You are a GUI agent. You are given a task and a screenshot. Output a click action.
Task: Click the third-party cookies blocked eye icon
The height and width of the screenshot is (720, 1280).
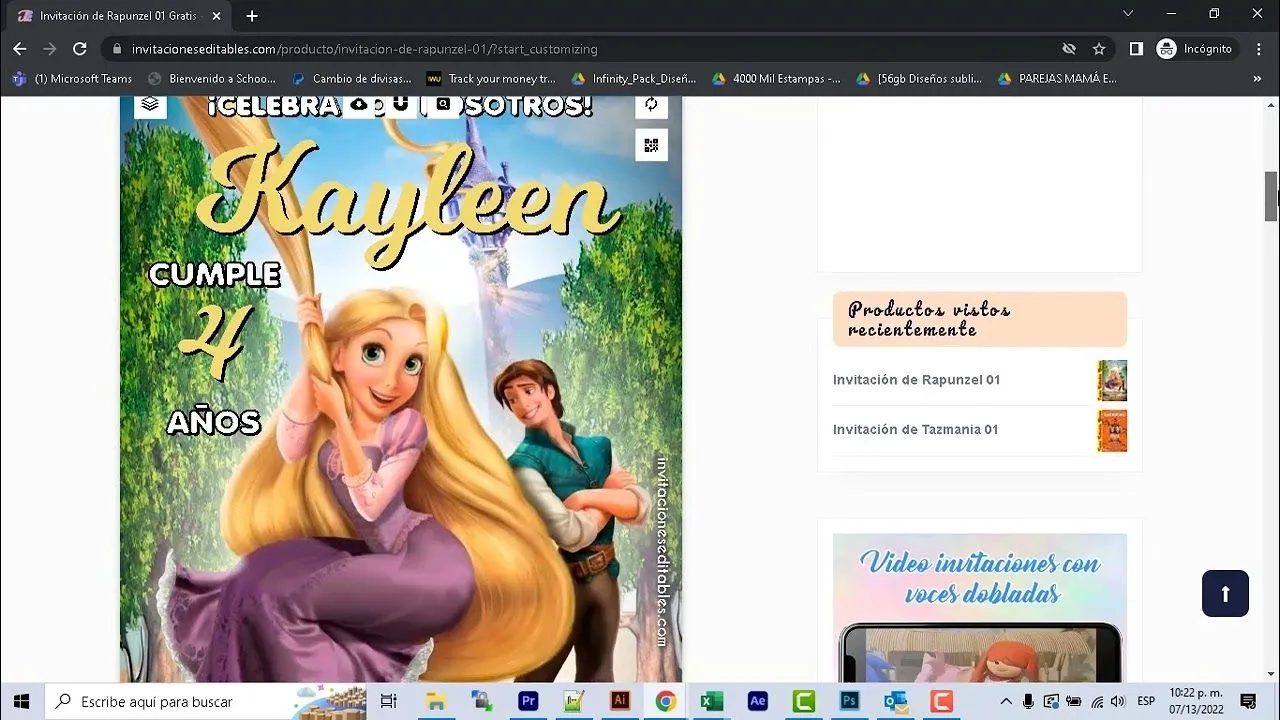1069,49
